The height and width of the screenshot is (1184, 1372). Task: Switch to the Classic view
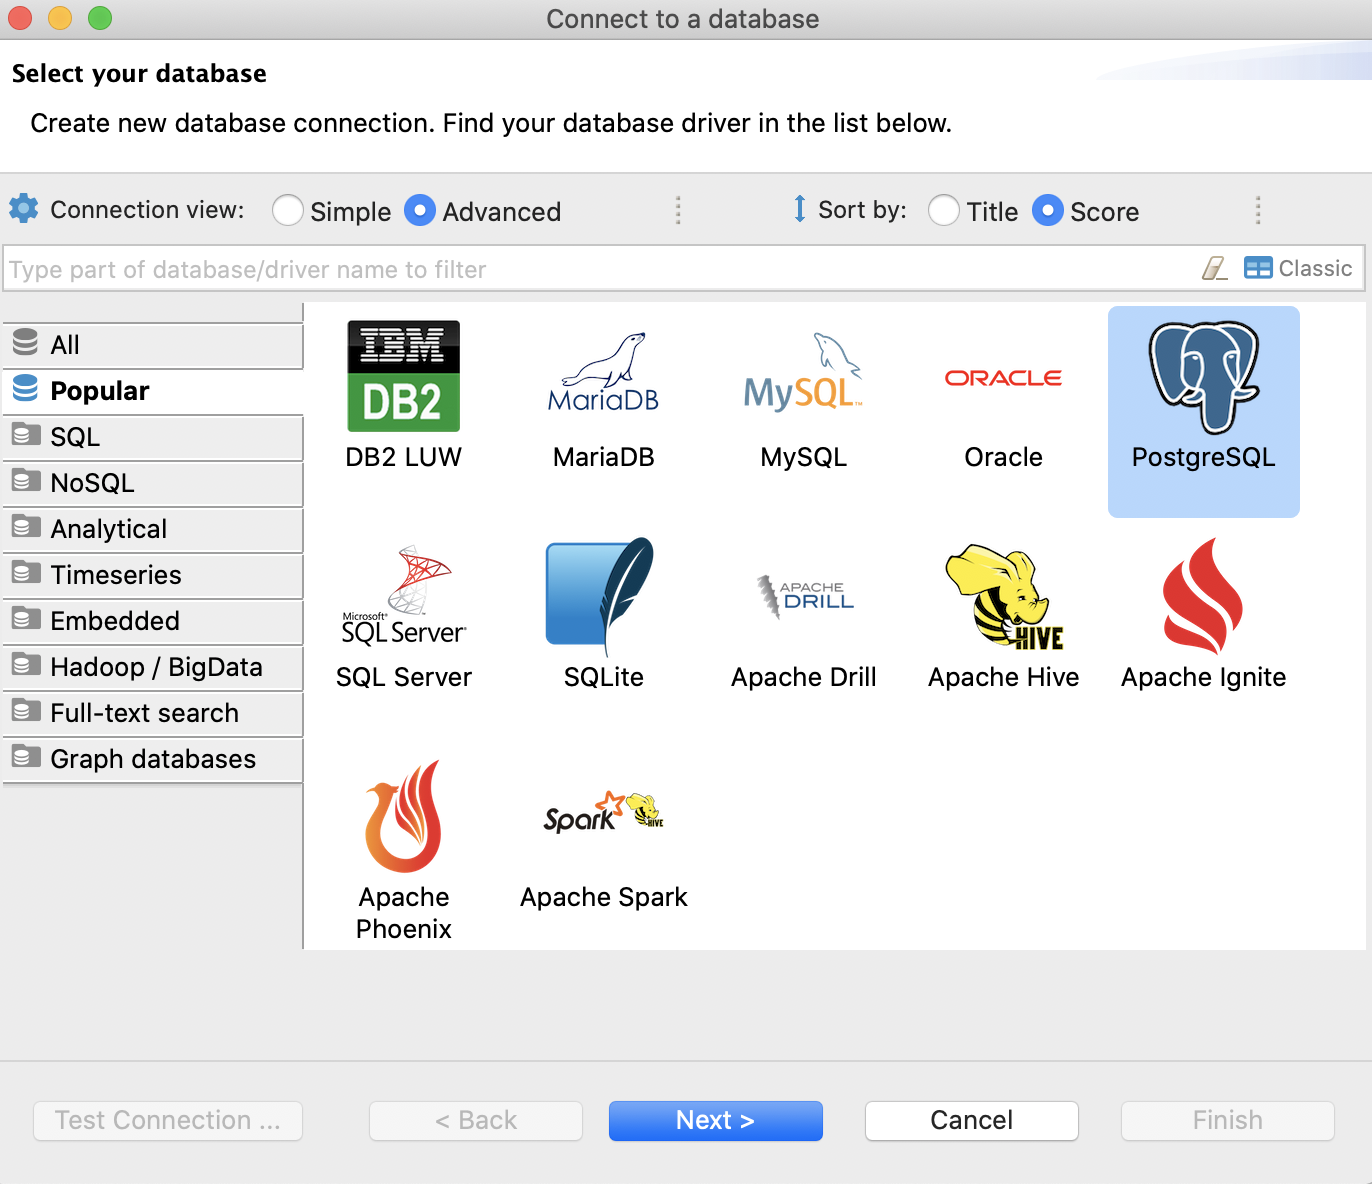click(x=1298, y=268)
